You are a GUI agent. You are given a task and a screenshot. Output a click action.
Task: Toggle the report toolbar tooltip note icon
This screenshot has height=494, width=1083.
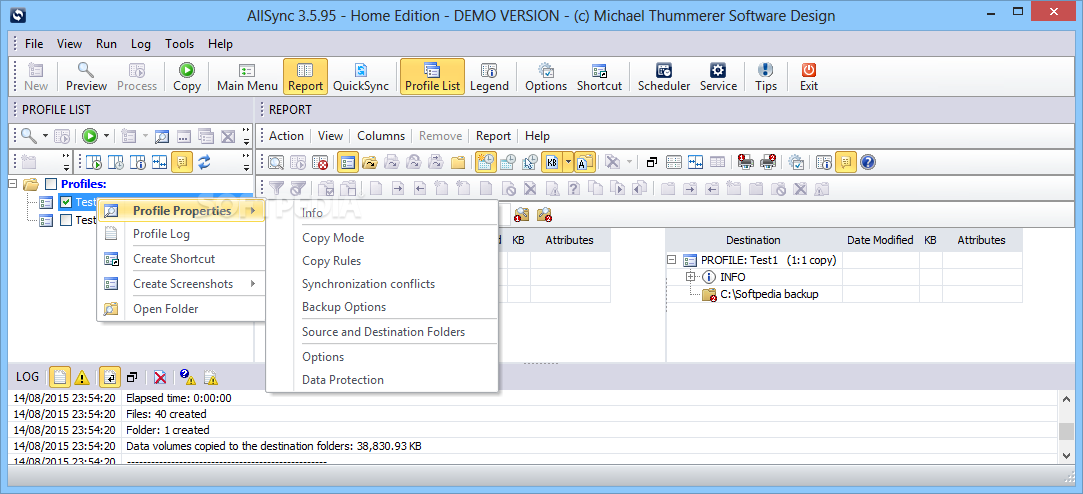[x=846, y=162]
